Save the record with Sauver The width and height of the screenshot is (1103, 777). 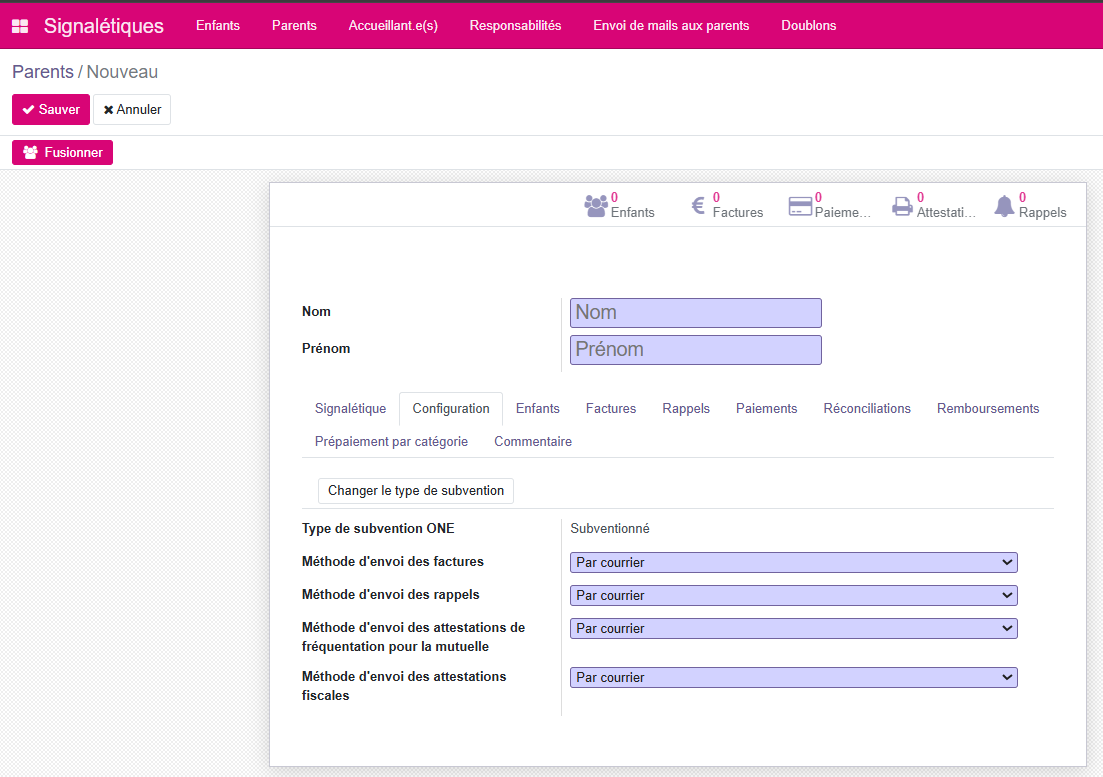[x=51, y=110]
